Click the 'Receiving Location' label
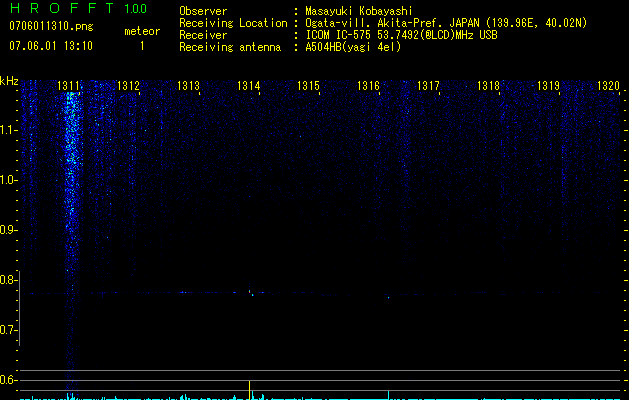Image resolution: width=629 pixels, height=400 pixels. click(x=233, y=23)
